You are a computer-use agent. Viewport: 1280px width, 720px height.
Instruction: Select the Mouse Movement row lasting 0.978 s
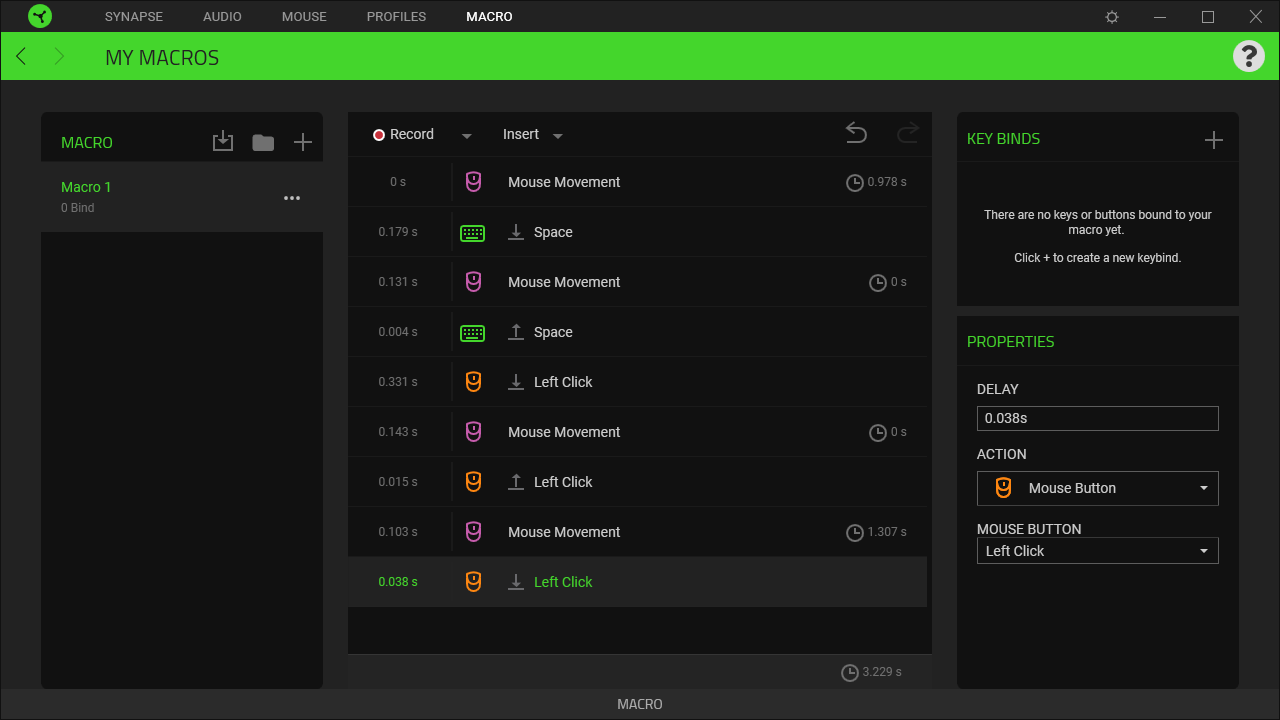(637, 182)
